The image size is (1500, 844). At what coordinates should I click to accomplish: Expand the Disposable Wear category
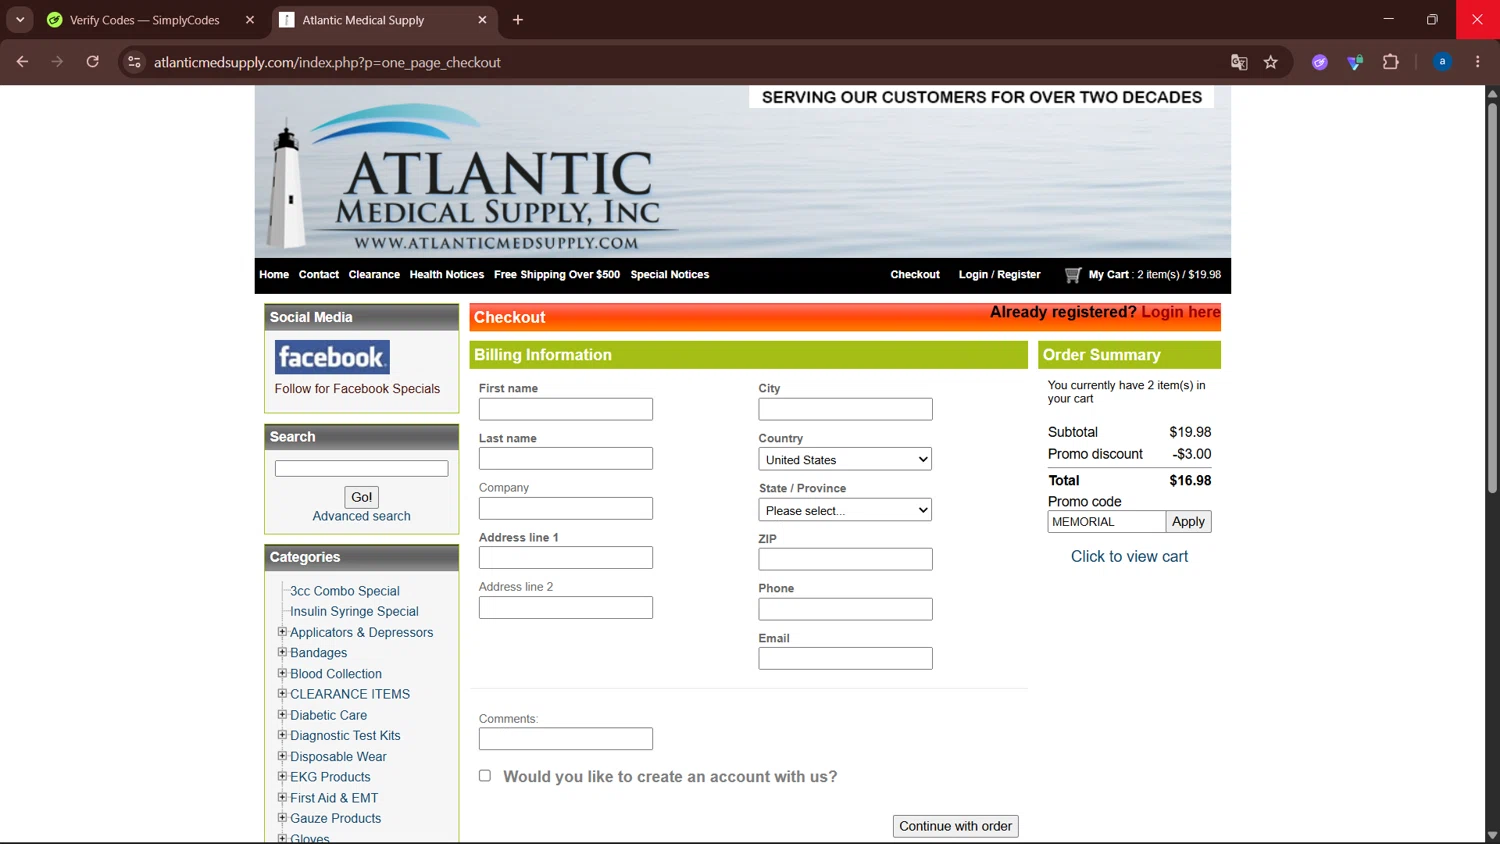282,756
